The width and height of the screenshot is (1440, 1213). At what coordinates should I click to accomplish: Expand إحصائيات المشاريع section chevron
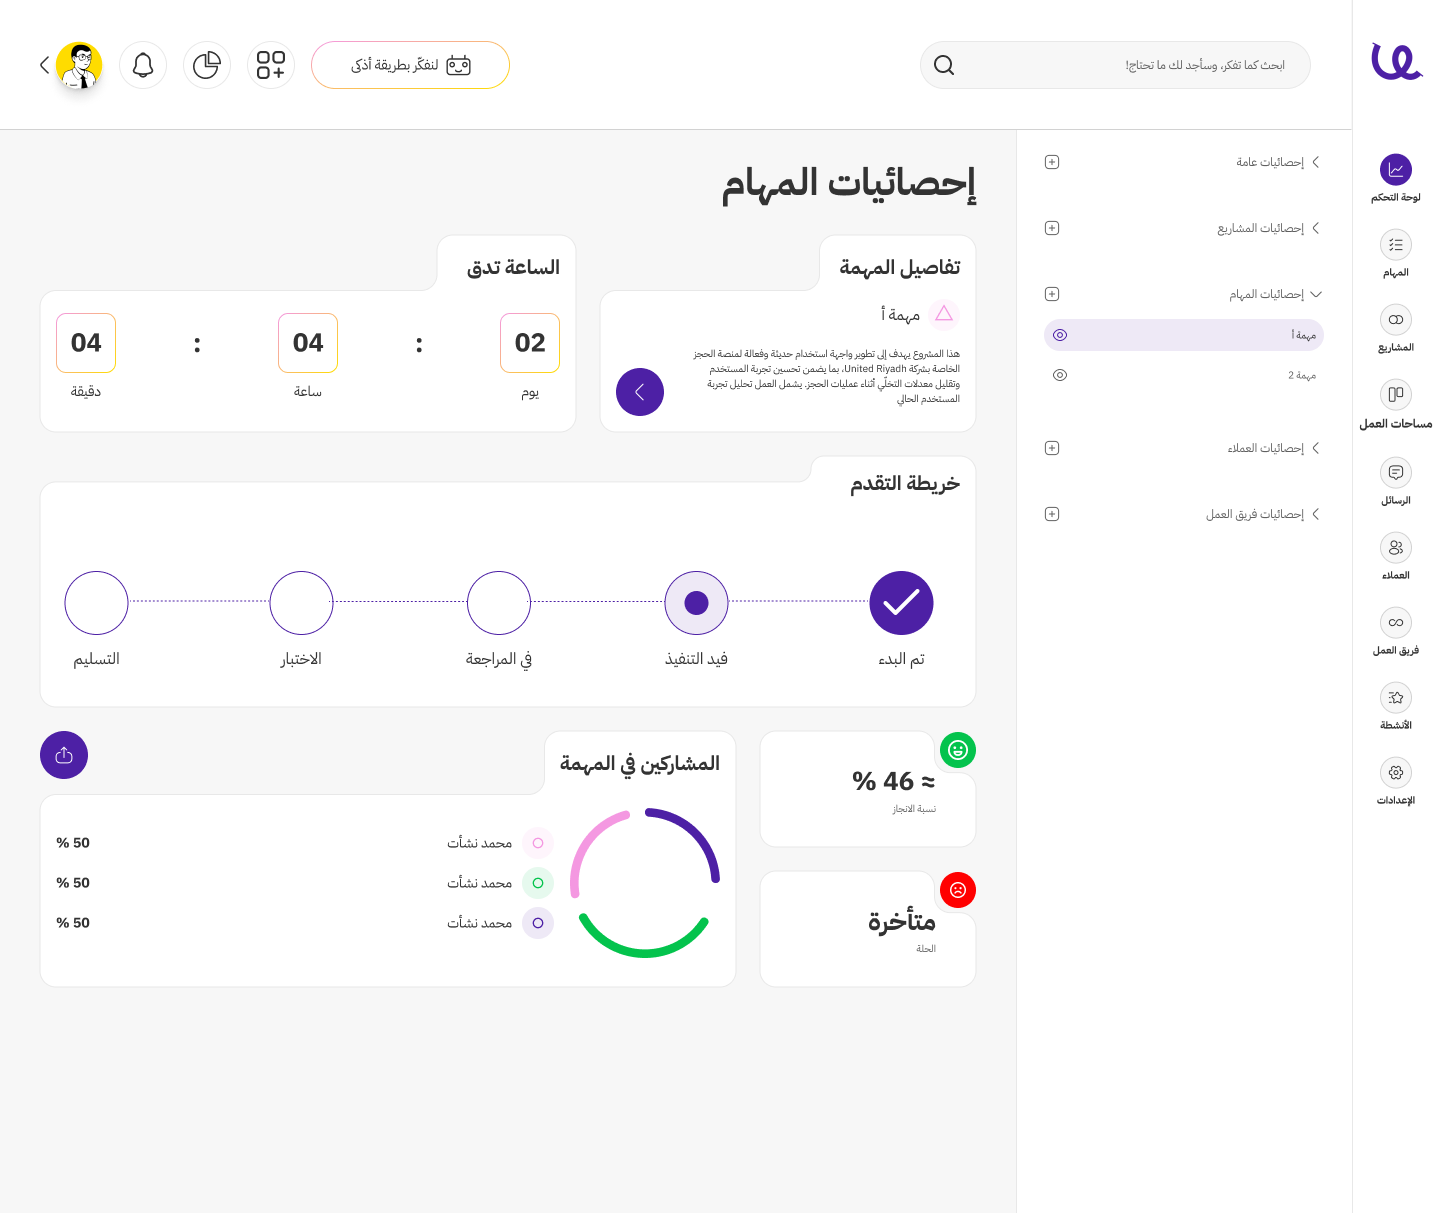coord(1316,228)
